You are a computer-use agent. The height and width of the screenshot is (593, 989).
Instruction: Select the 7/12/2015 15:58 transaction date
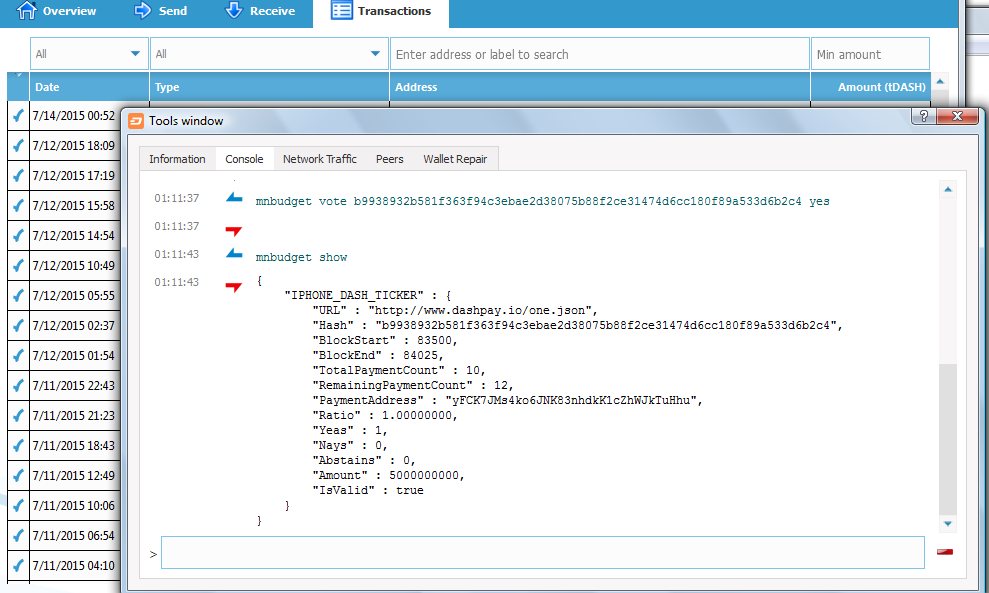click(74, 206)
